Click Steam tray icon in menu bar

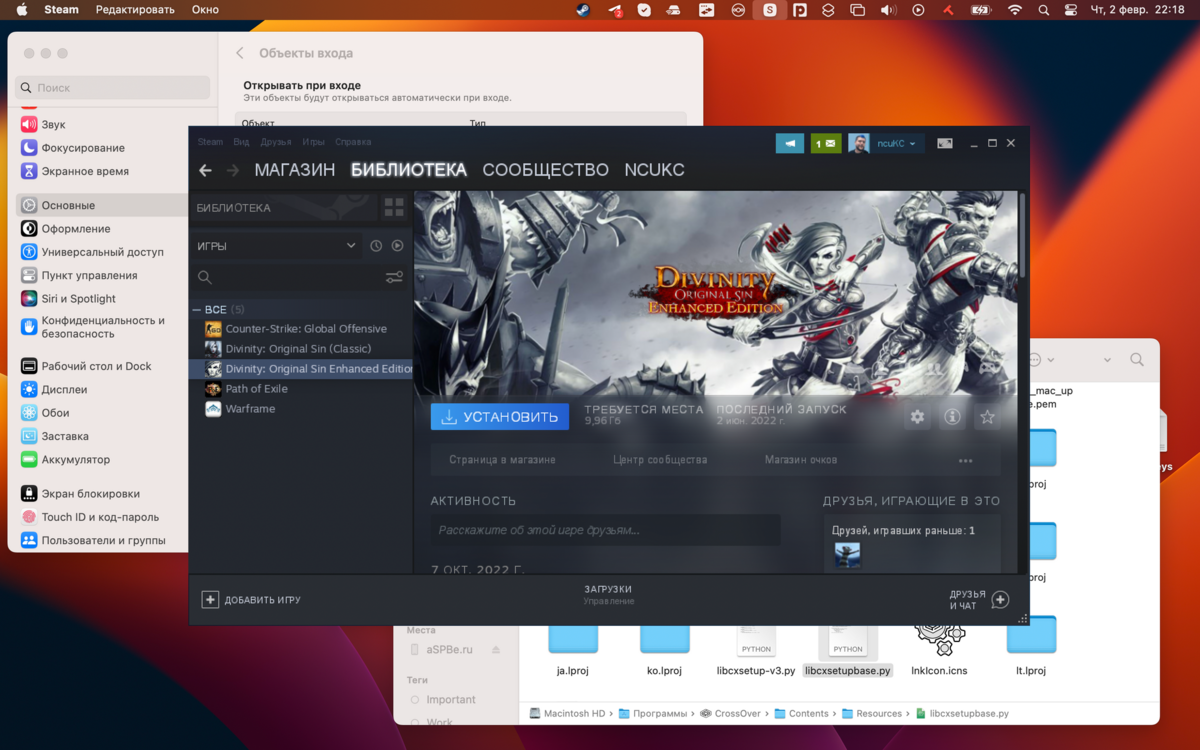point(583,10)
